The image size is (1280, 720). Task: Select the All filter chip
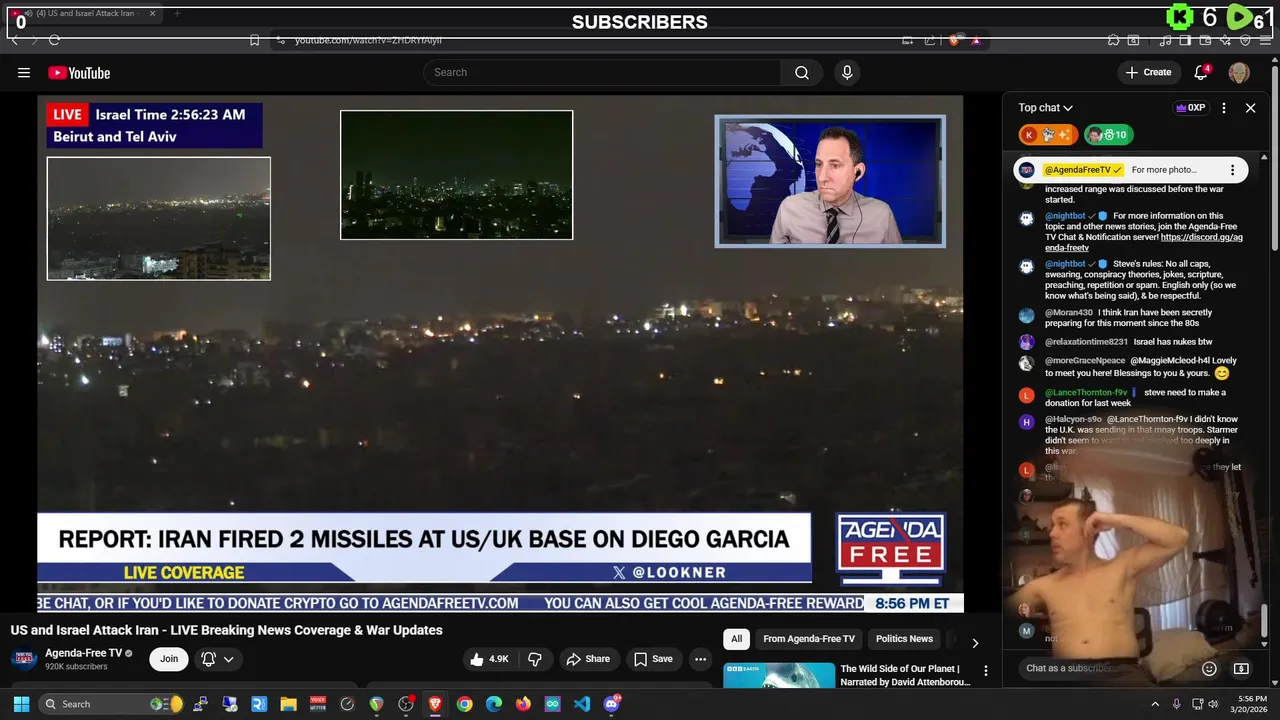click(736, 639)
